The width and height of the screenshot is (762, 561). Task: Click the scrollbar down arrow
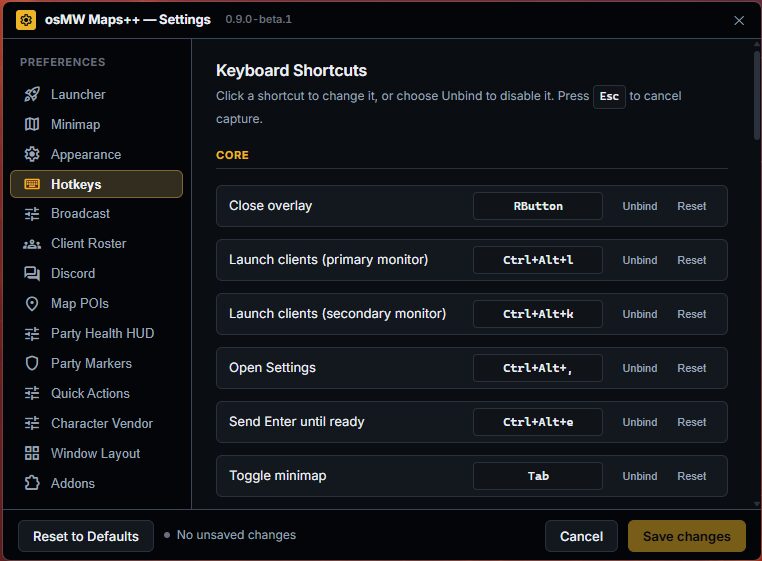(756, 504)
